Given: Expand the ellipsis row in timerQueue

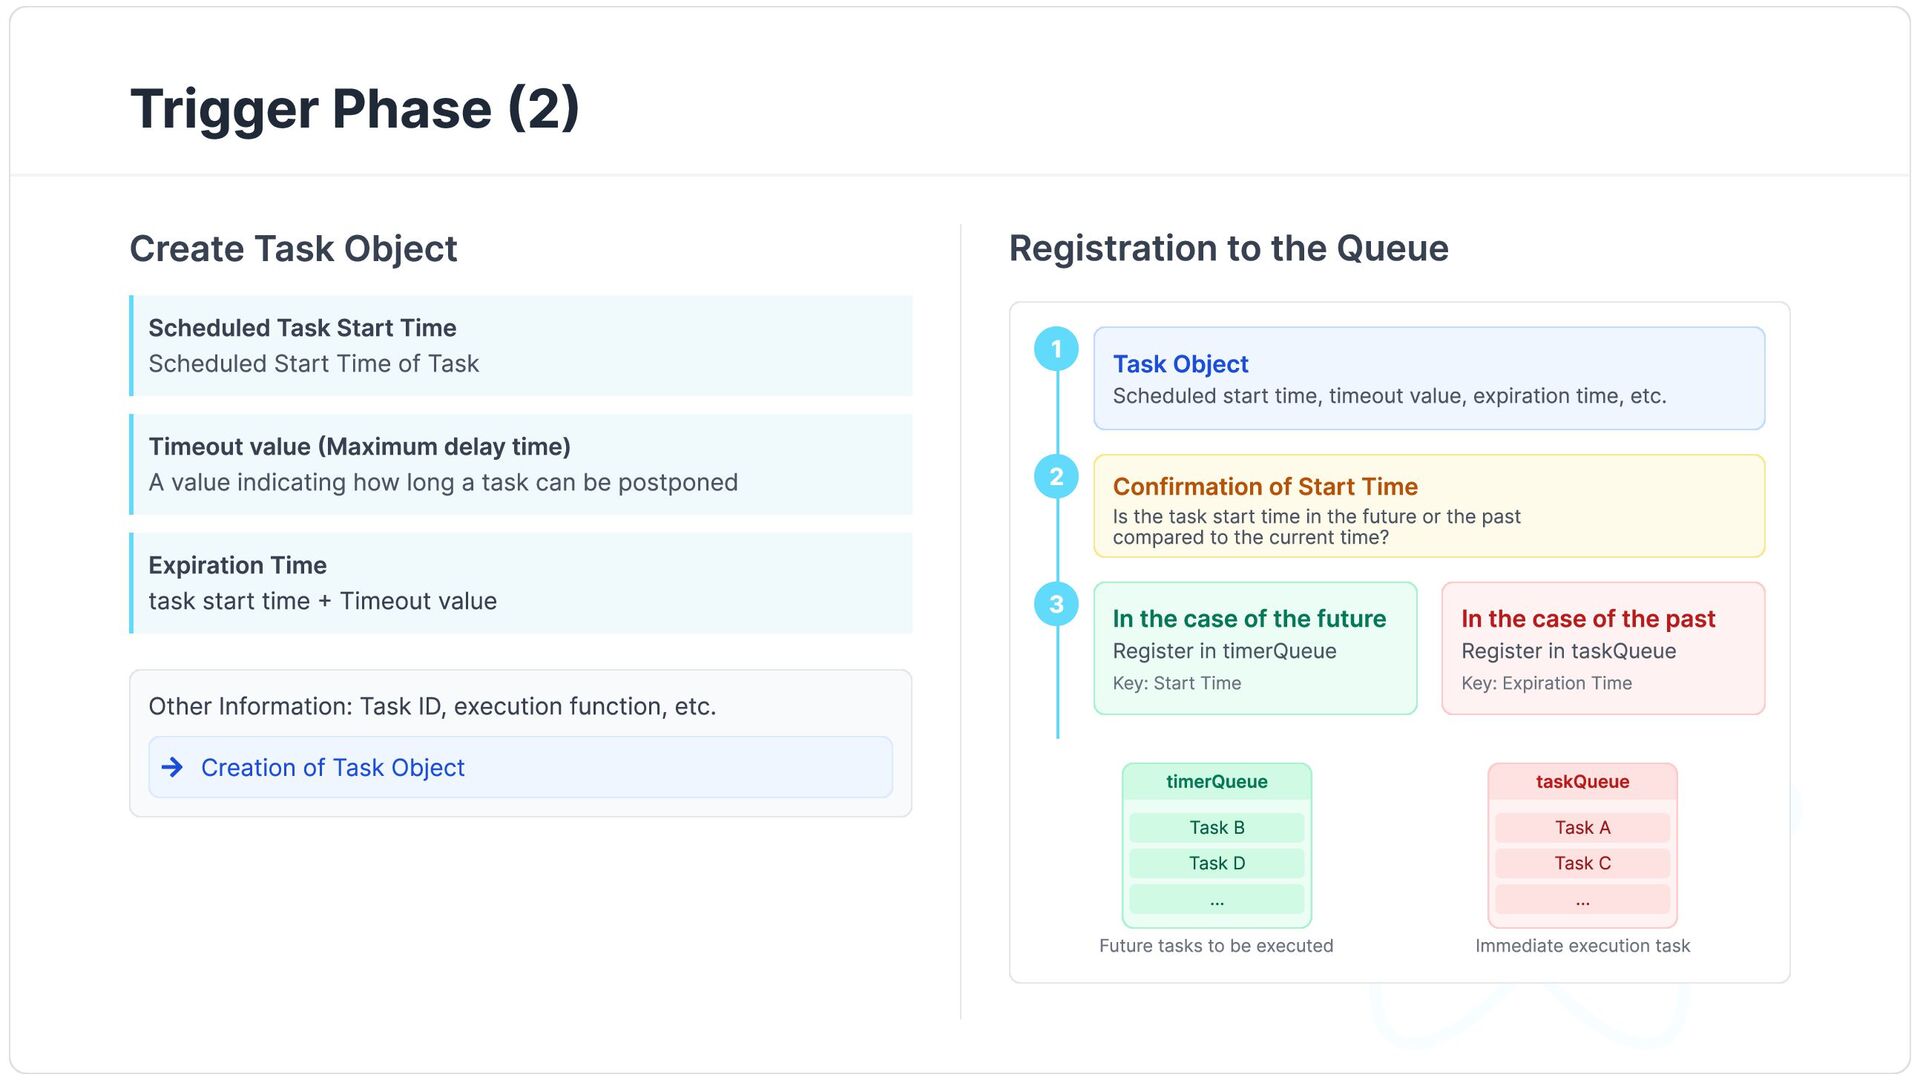Looking at the screenshot, I should [x=1217, y=899].
